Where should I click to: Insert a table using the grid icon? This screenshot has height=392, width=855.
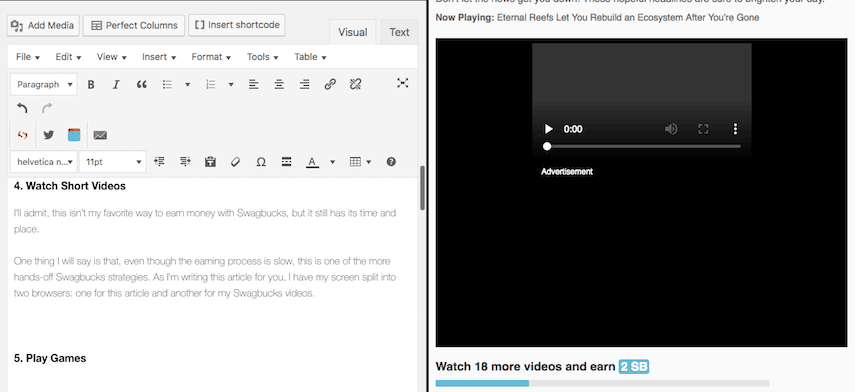[x=355, y=162]
